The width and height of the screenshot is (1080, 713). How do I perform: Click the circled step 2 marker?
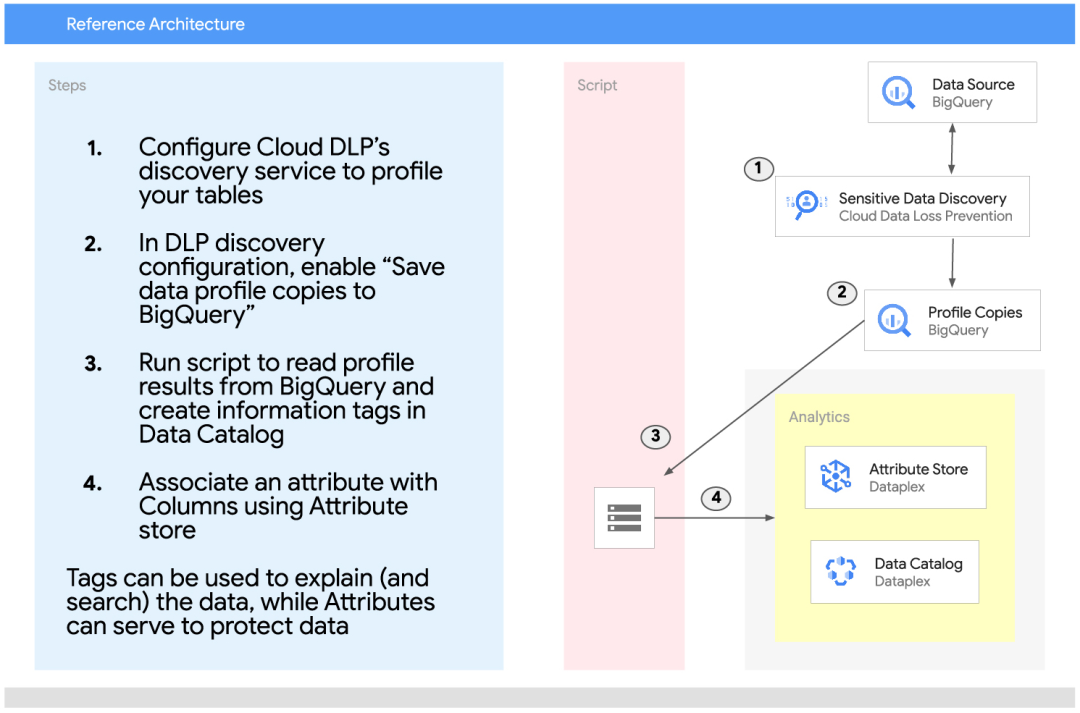coord(842,293)
